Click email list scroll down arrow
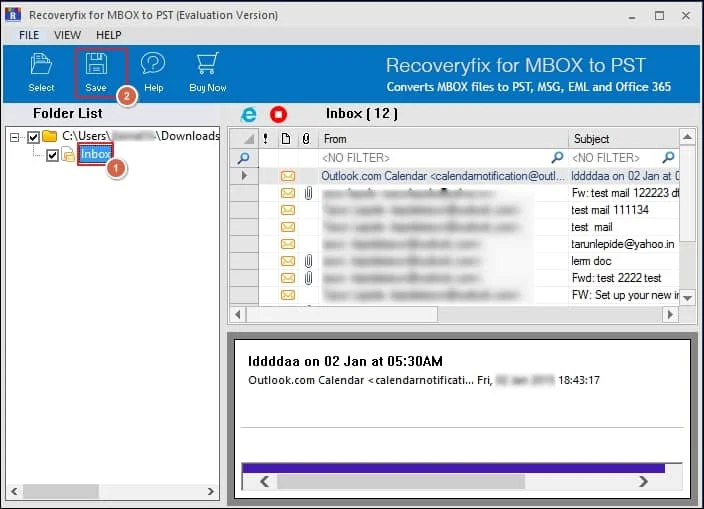The image size is (704, 509). [x=687, y=298]
